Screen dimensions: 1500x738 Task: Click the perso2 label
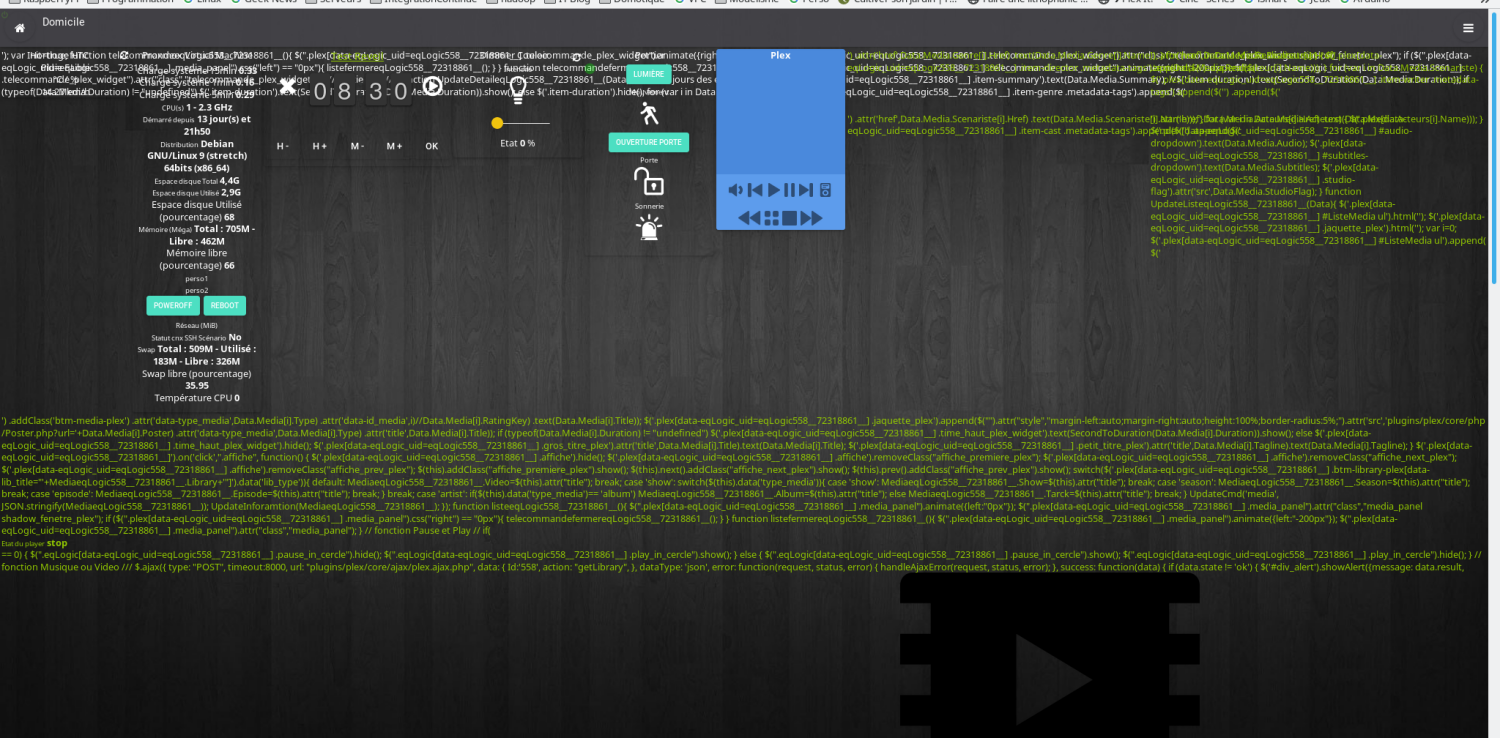[x=196, y=290]
